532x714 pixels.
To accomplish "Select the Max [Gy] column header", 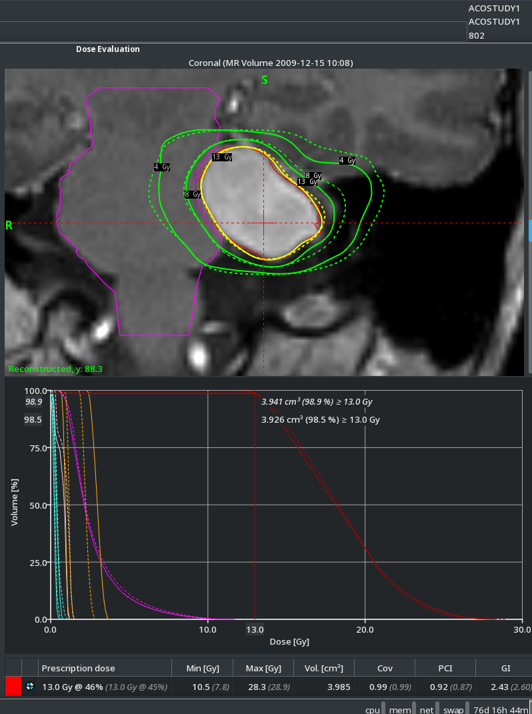I will pos(263,668).
